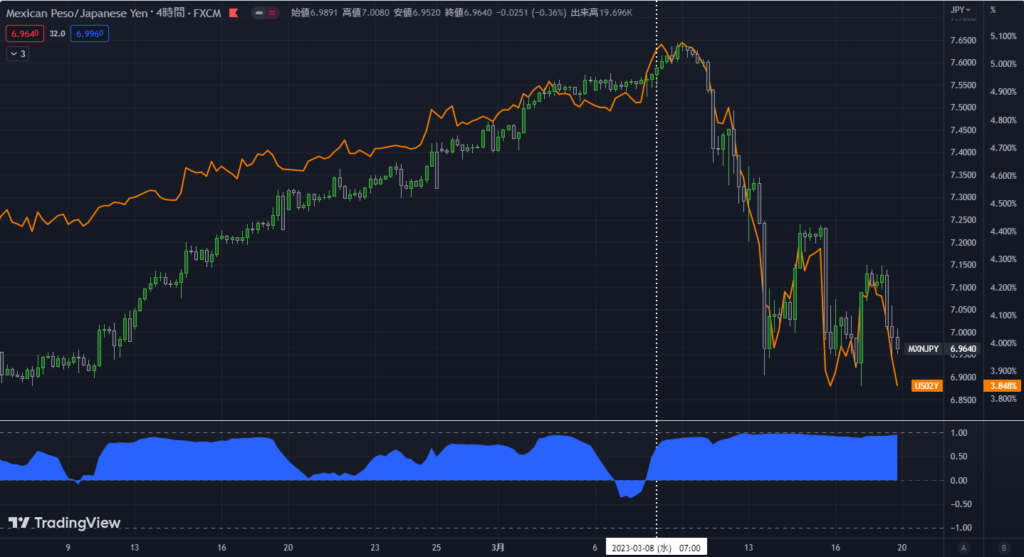Click the 3月 marker on the time axis

pyautogui.click(x=497, y=547)
